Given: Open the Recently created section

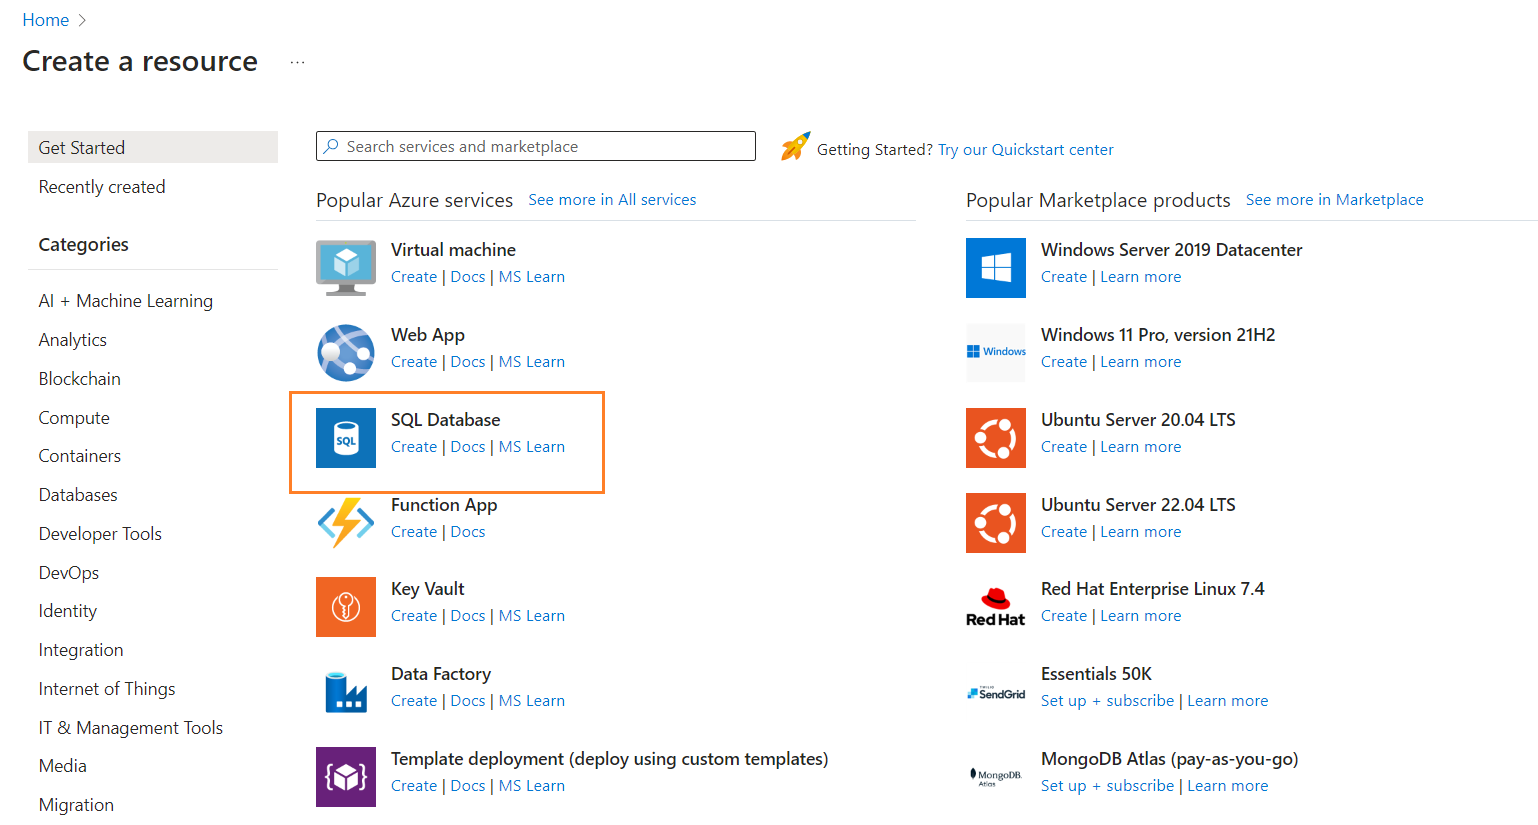Looking at the screenshot, I should 102,187.
